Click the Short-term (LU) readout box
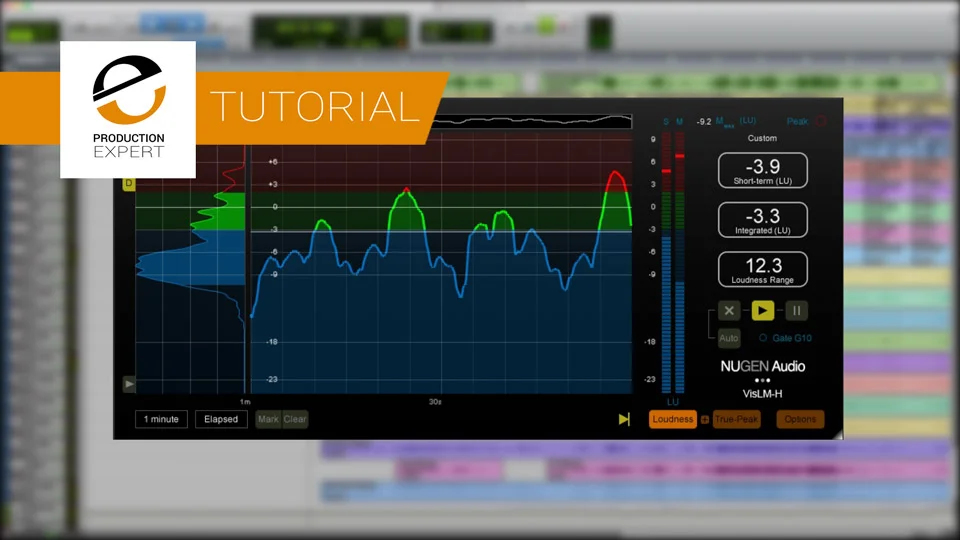Viewport: 960px width, 540px height. (762, 170)
